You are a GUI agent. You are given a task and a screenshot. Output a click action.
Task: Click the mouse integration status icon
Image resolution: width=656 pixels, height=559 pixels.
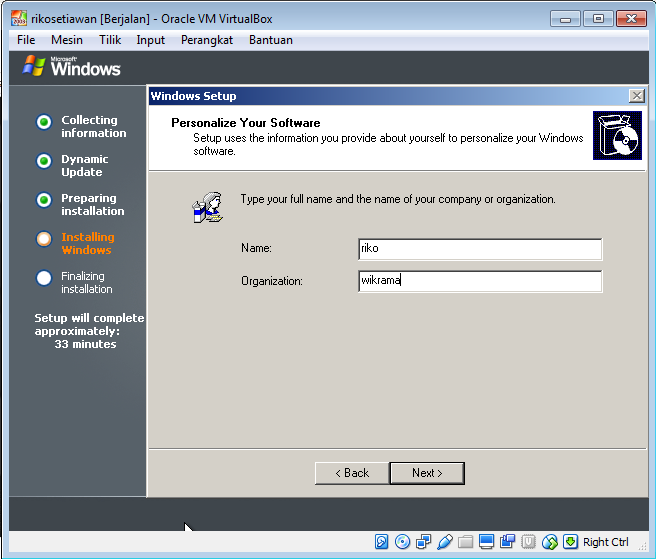click(550, 541)
